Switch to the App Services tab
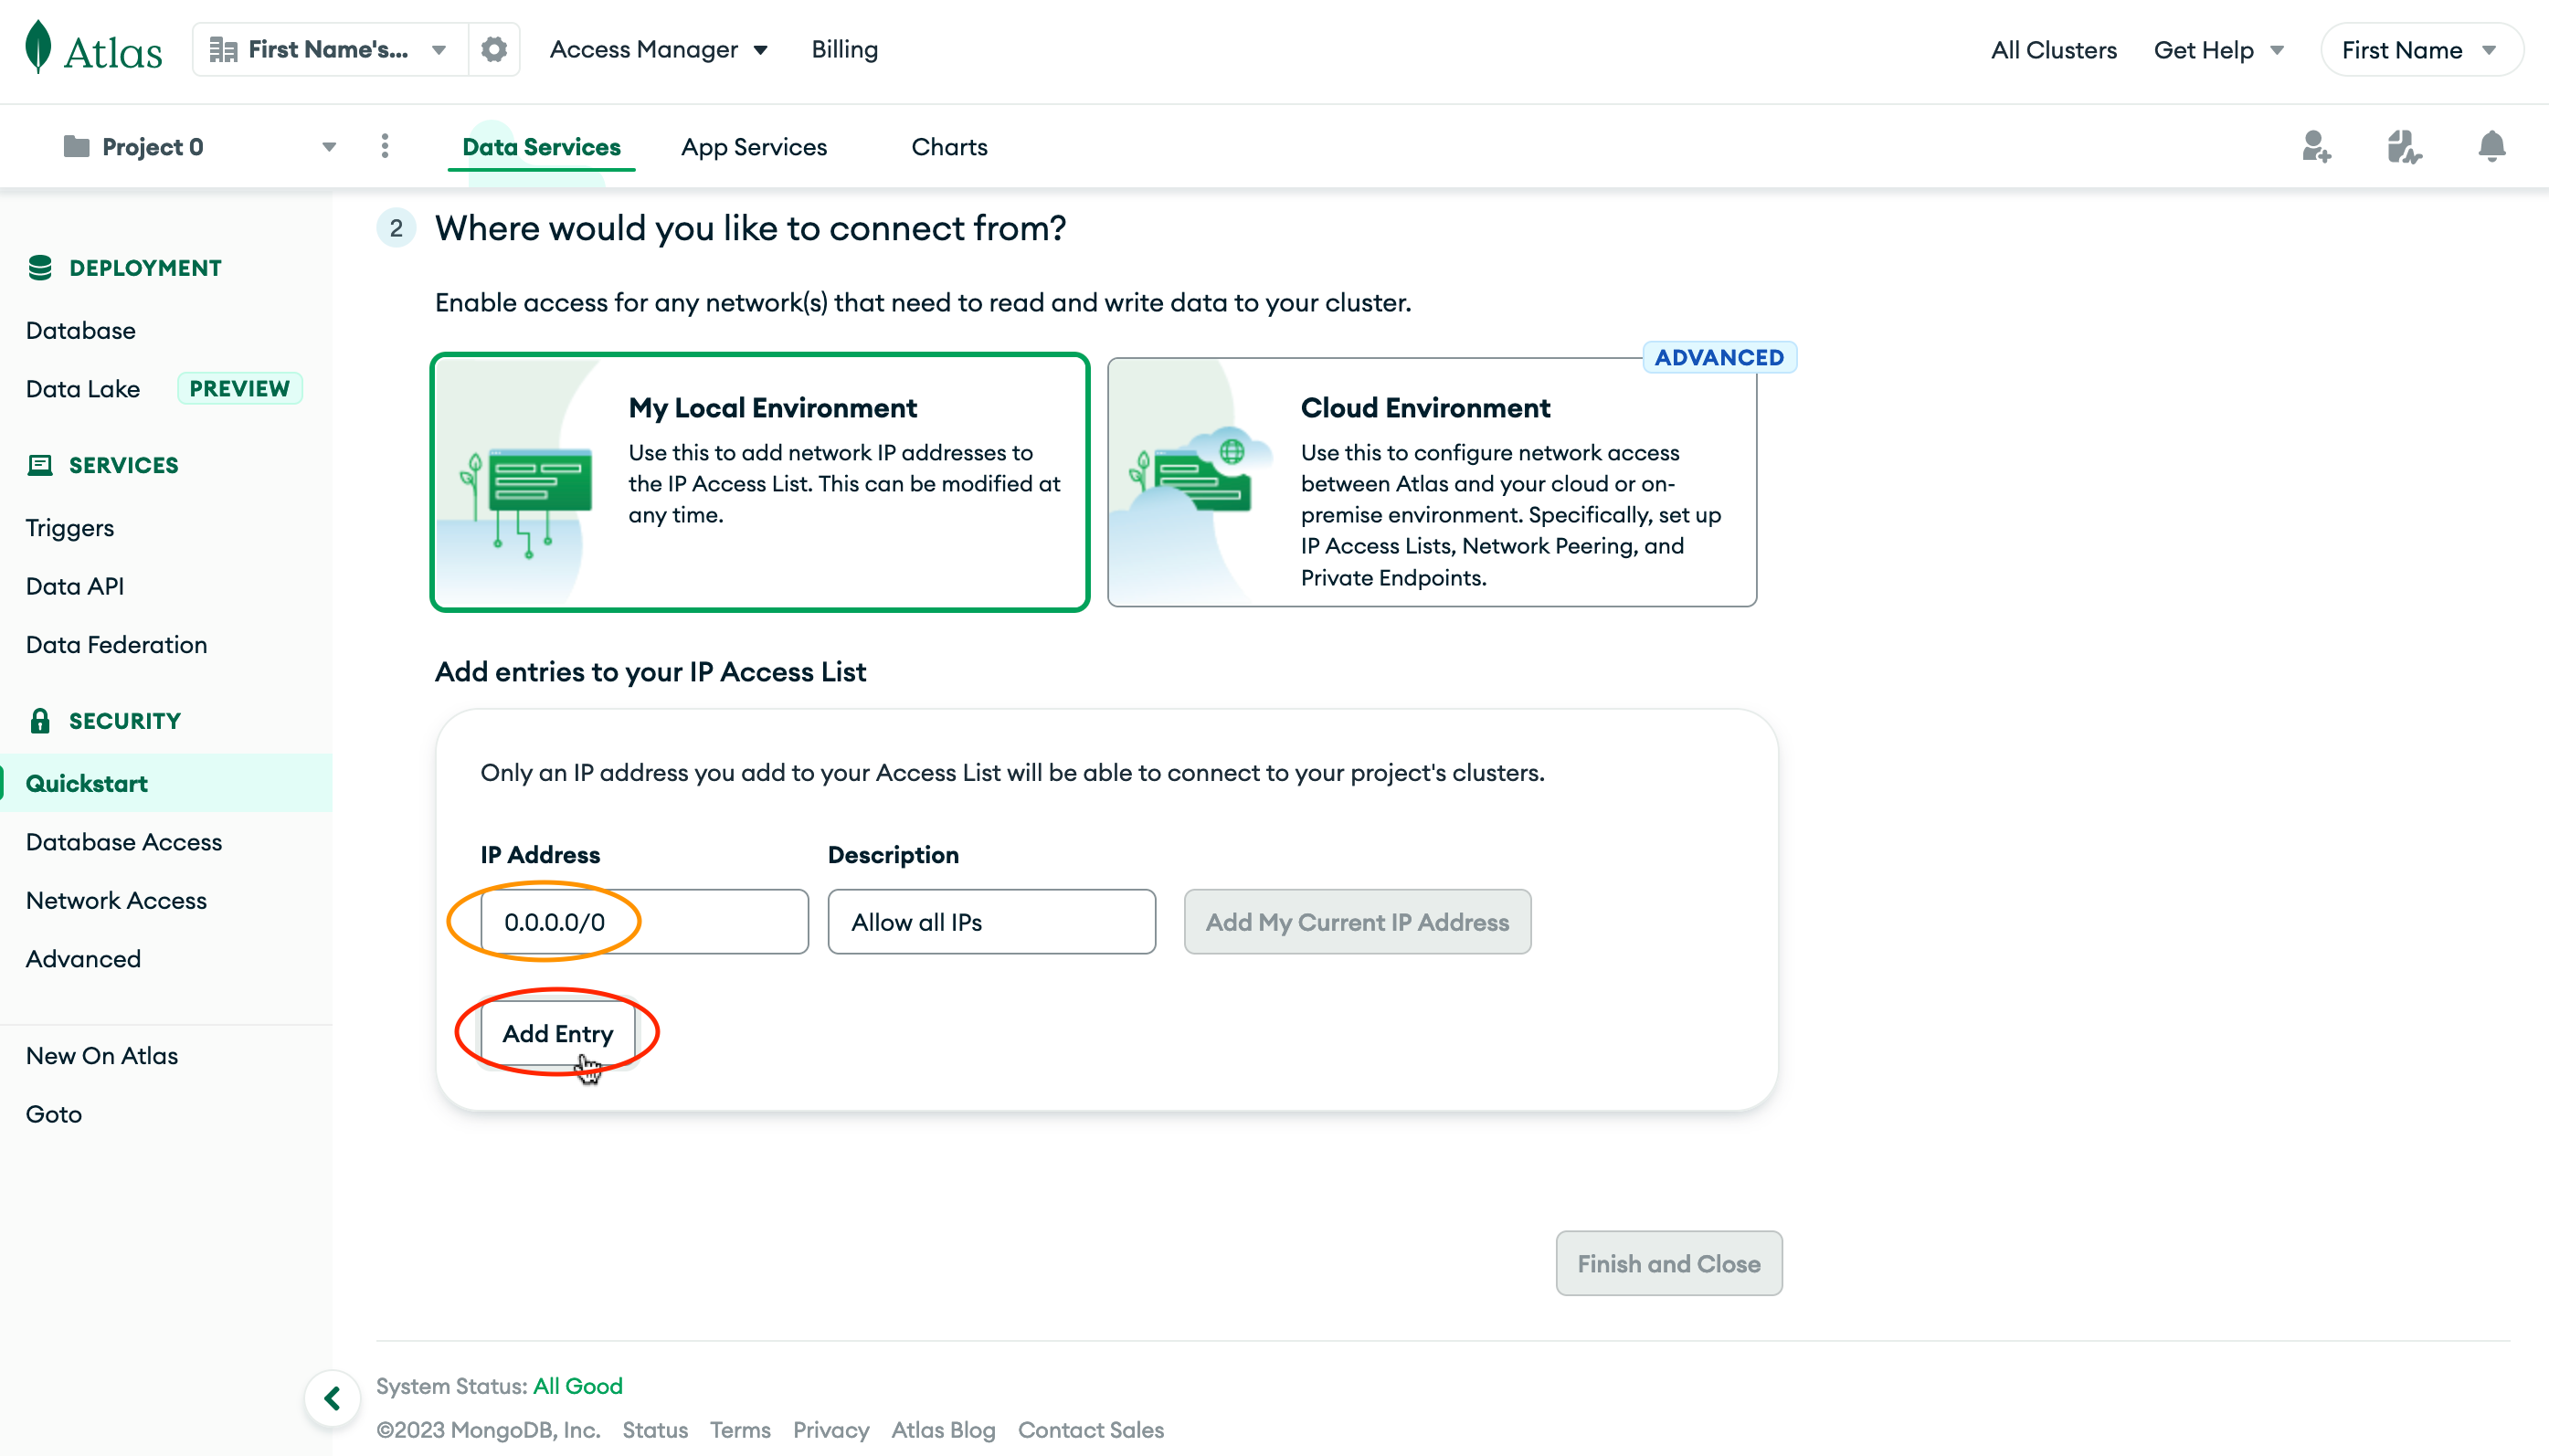Viewport: 2549px width, 1456px height. [754, 146]
